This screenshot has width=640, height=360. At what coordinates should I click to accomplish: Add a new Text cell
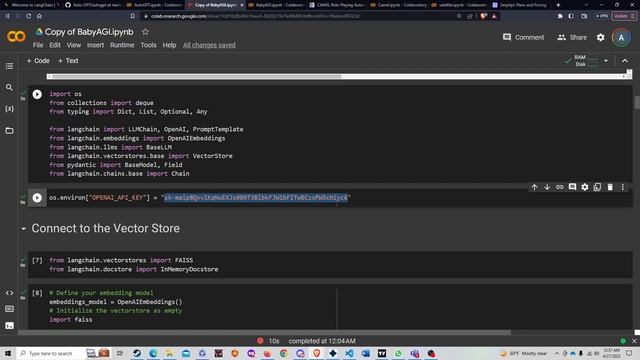[x=68, y=61]
